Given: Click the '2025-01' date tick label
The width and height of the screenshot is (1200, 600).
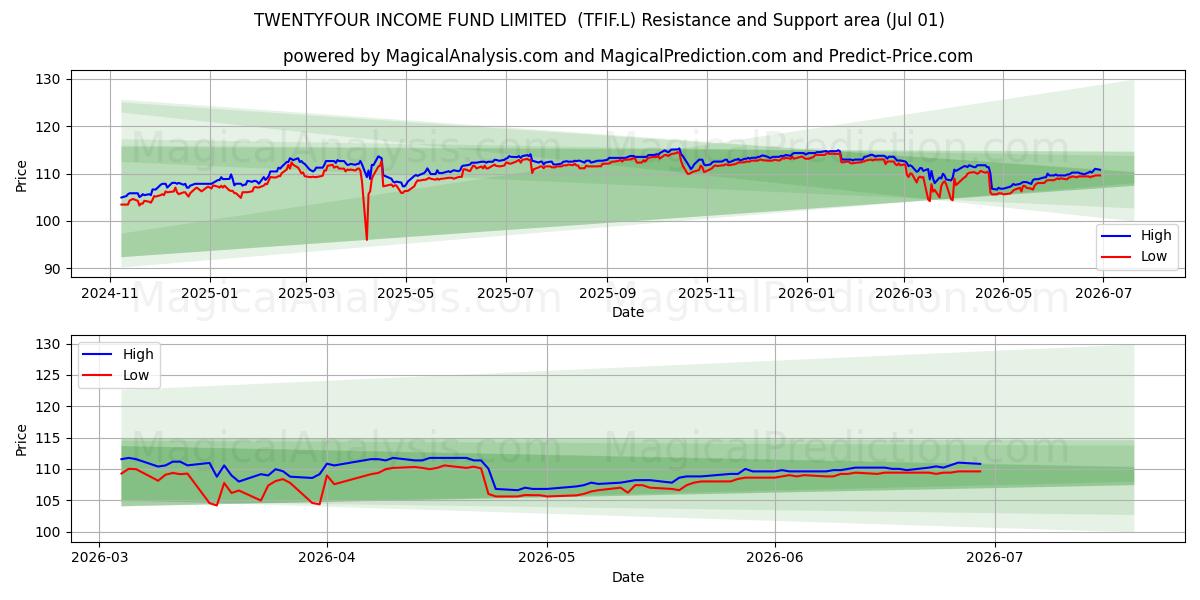Looking at the screenshot, I should [210, 293].
